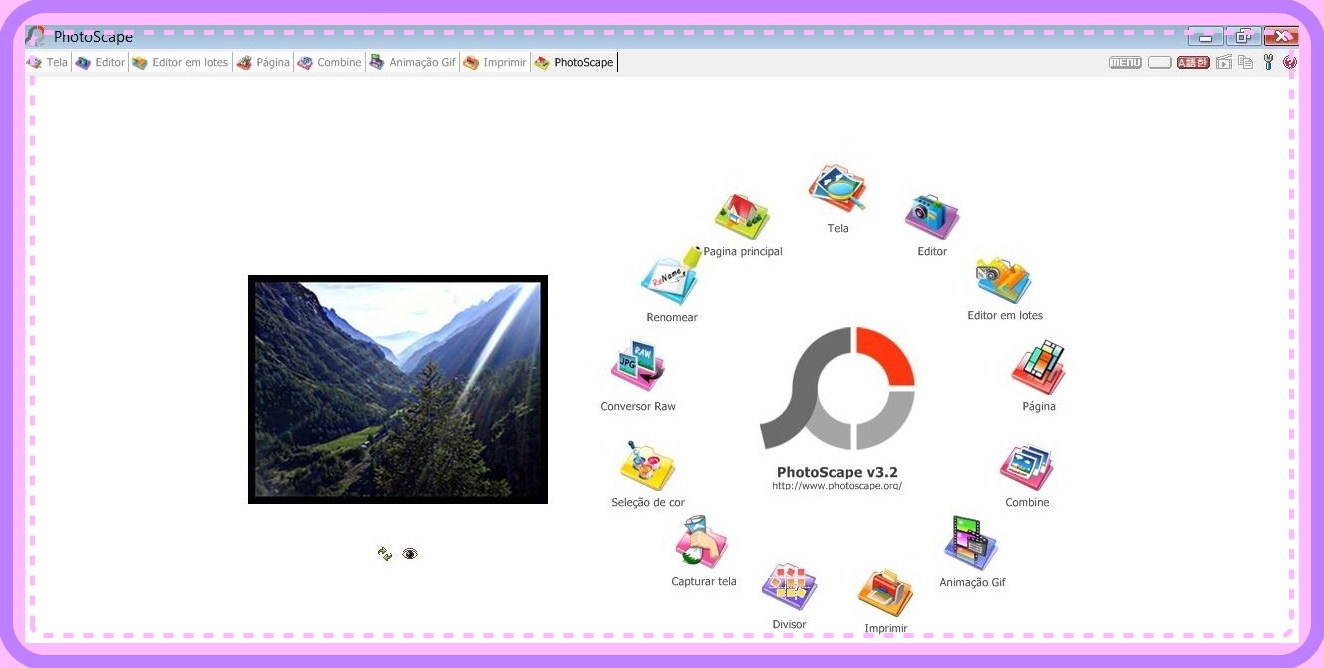
Task: Toggle the eye icon below the photo
Action: (410, 553)
